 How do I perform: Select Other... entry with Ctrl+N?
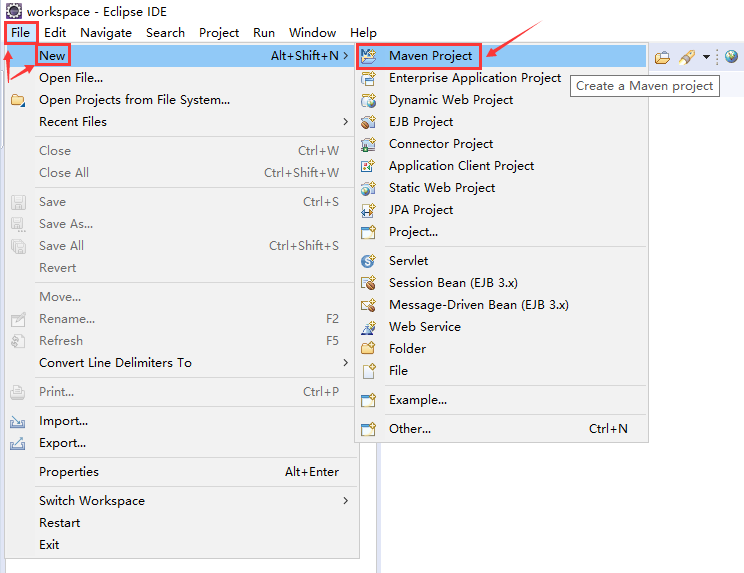[502, 429]
